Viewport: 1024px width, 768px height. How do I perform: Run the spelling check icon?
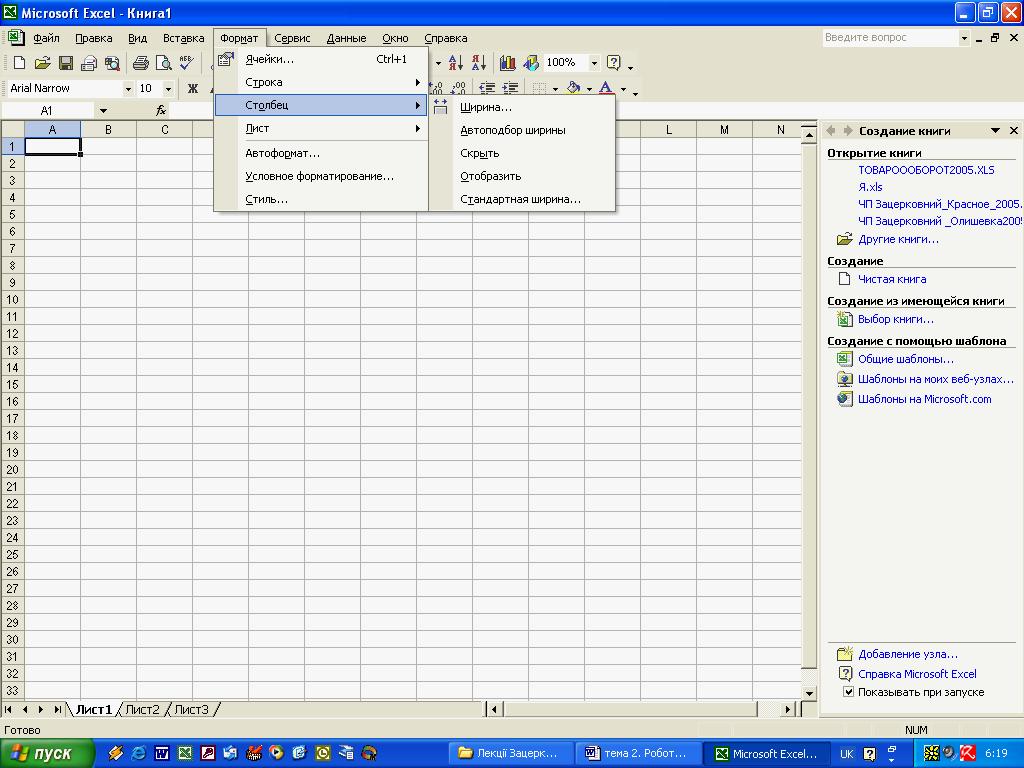pos(186,63)
